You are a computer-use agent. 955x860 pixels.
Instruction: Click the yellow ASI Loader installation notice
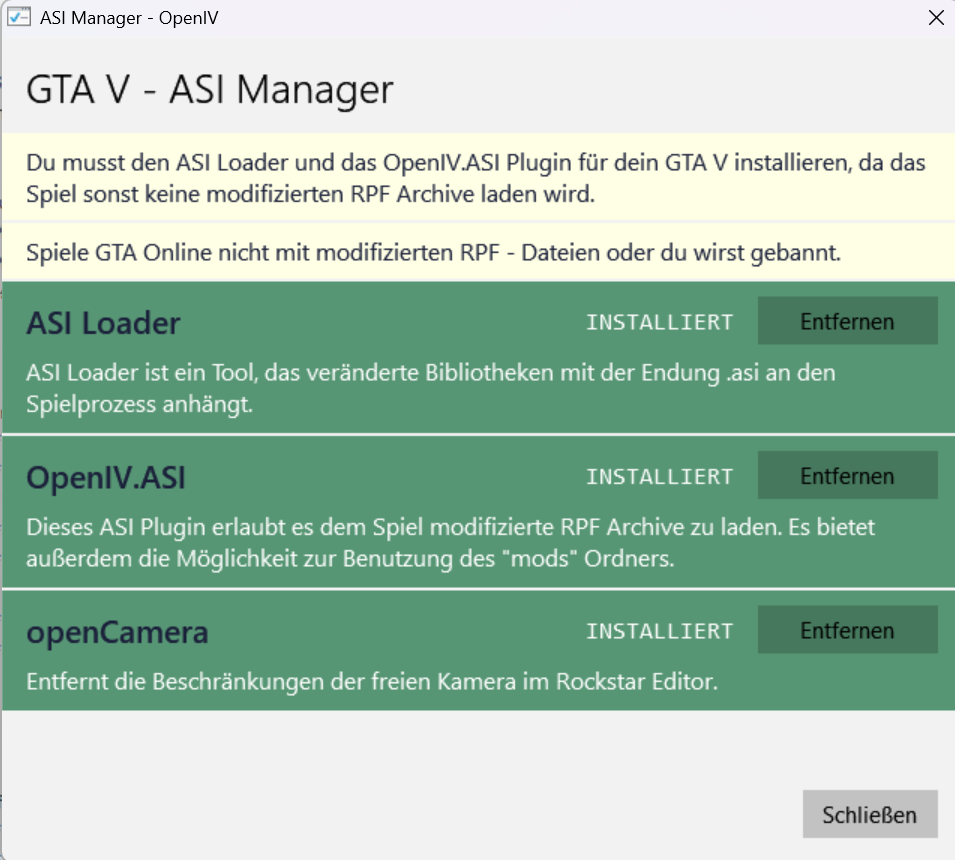[476, 178]
